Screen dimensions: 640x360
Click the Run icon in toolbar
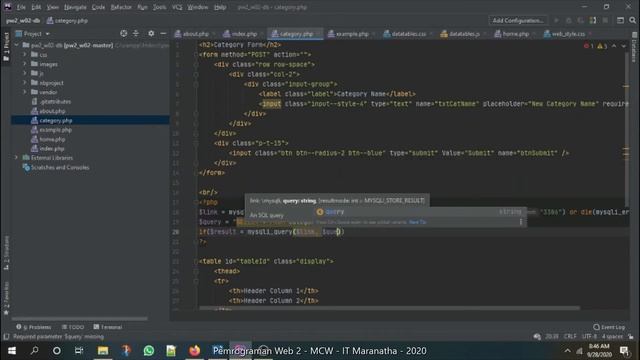[556, 20]
